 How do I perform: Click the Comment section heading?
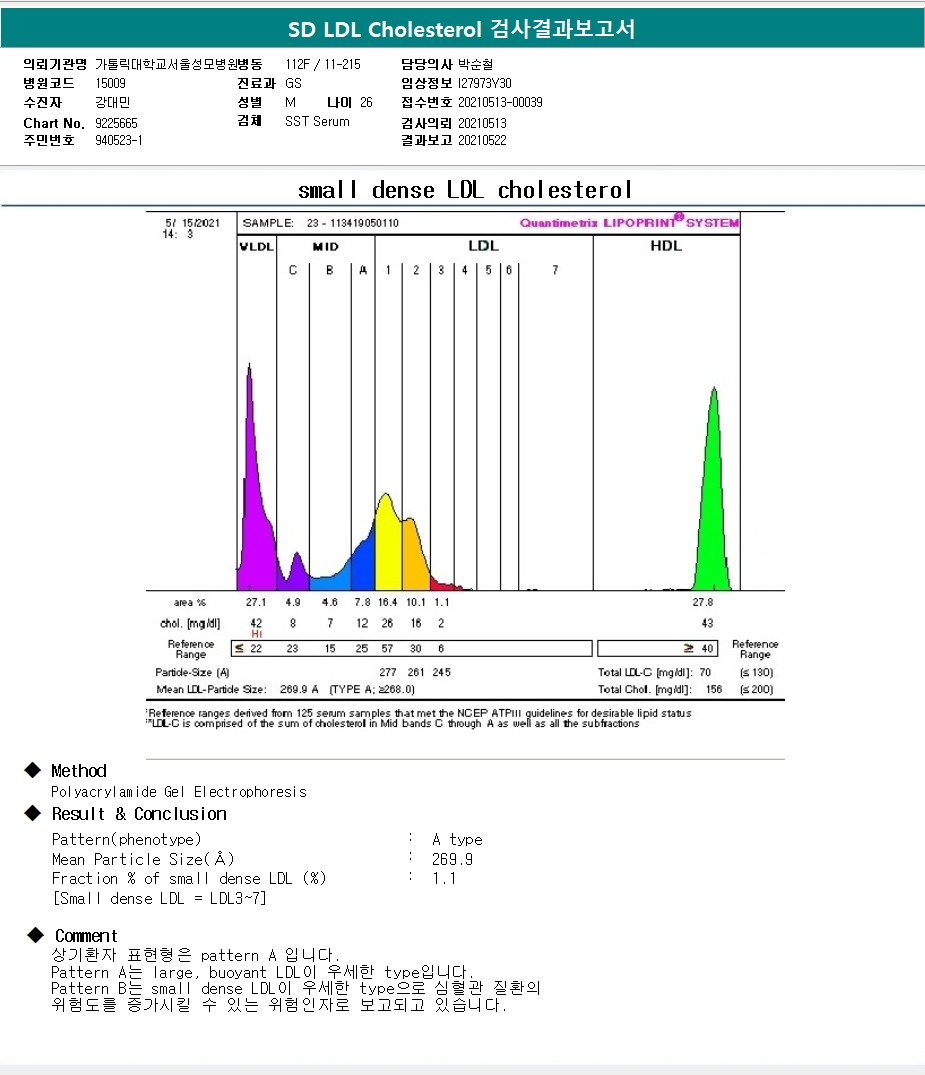tap(86, 937)
